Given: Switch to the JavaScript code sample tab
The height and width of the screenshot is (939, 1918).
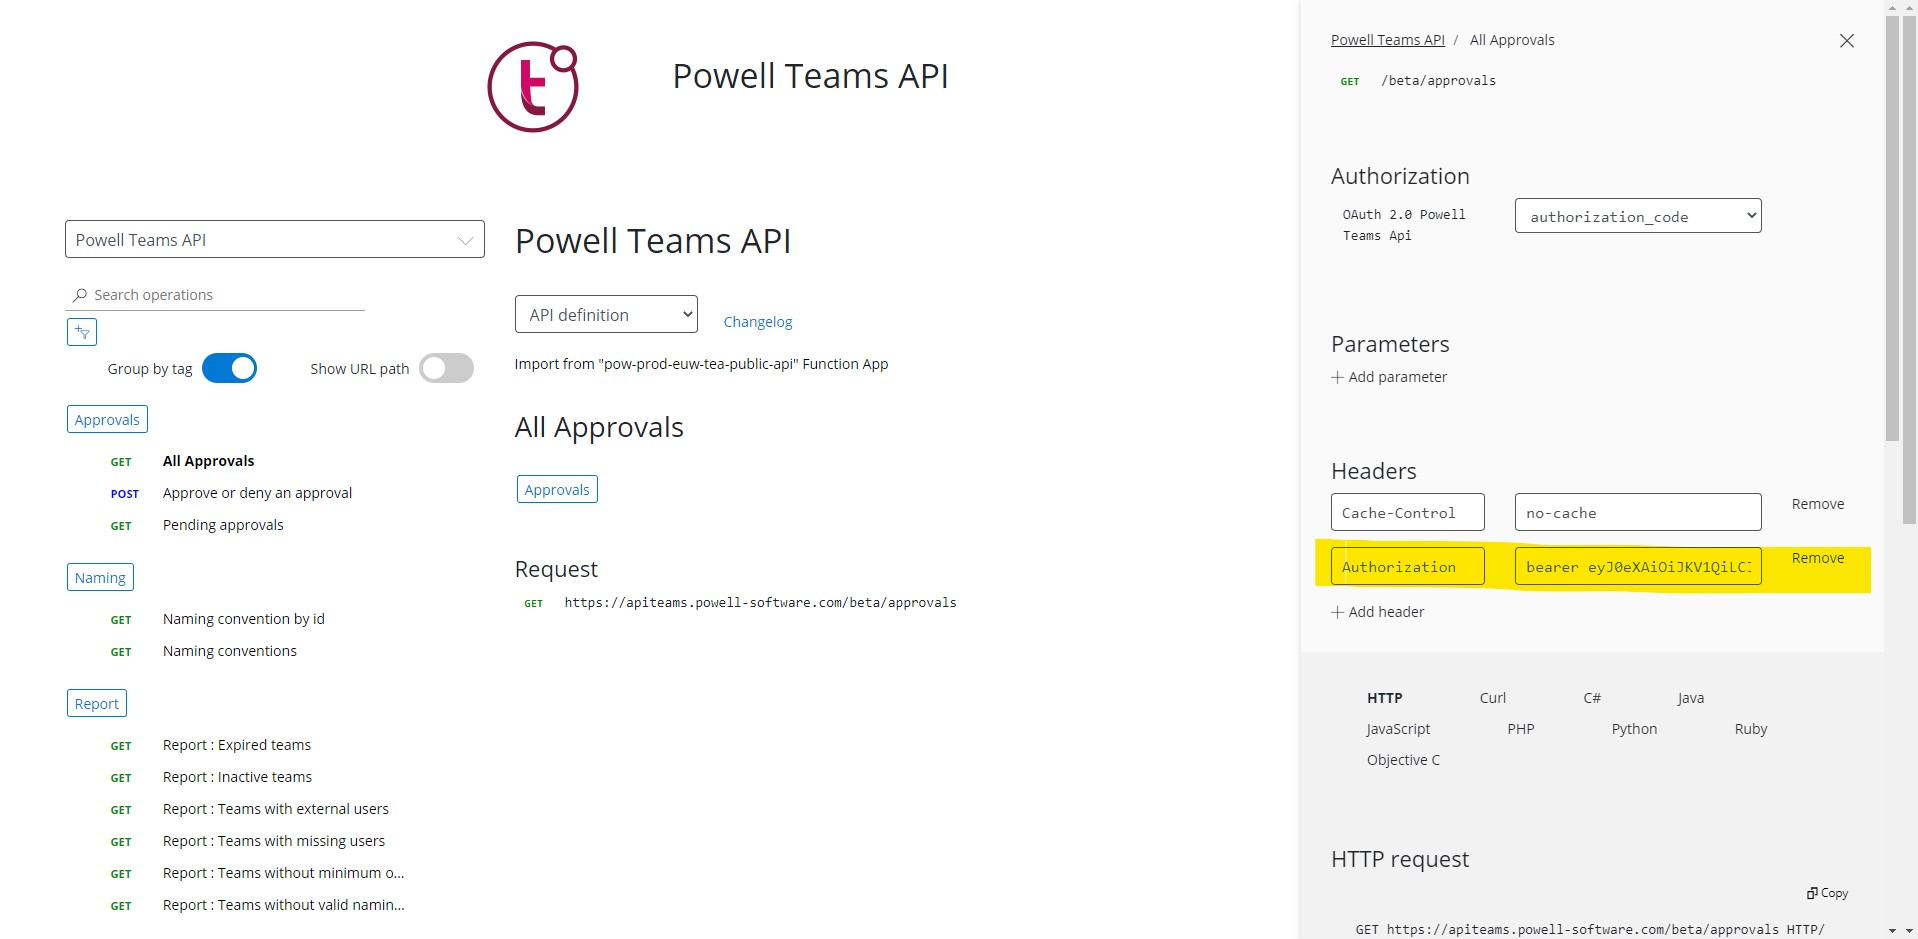Looking at the screenshot, I should (x=1398, y=729).
